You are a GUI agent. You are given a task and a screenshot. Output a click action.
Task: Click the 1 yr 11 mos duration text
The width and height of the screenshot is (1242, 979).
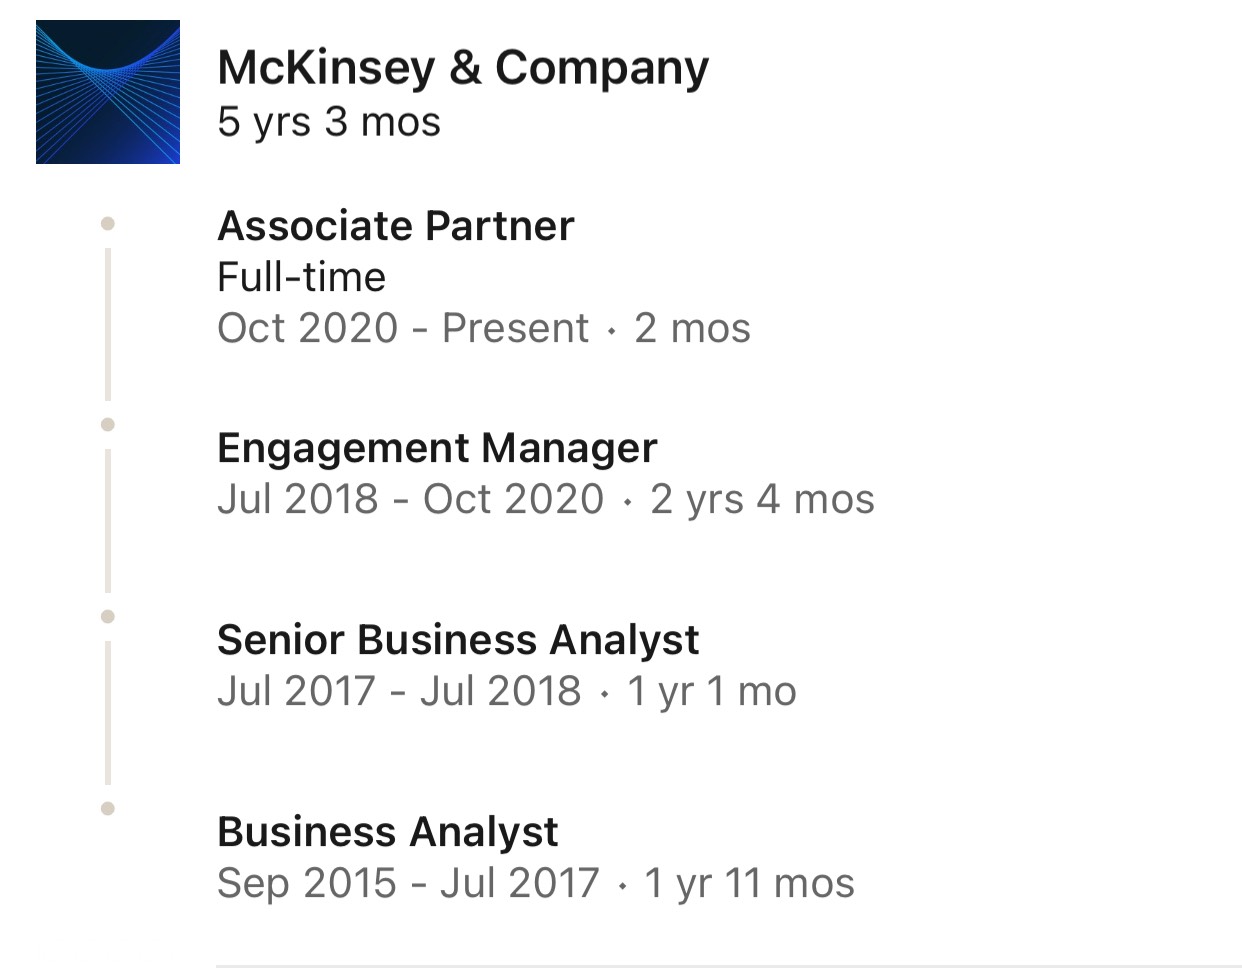tap(750, 883)
